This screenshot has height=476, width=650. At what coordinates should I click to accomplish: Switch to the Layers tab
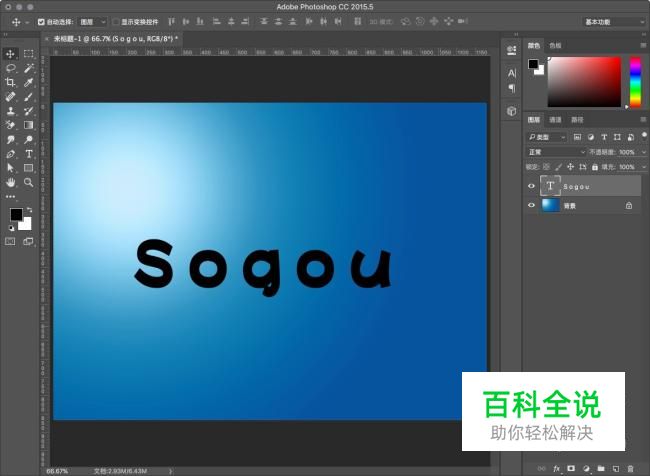(534, 120)
